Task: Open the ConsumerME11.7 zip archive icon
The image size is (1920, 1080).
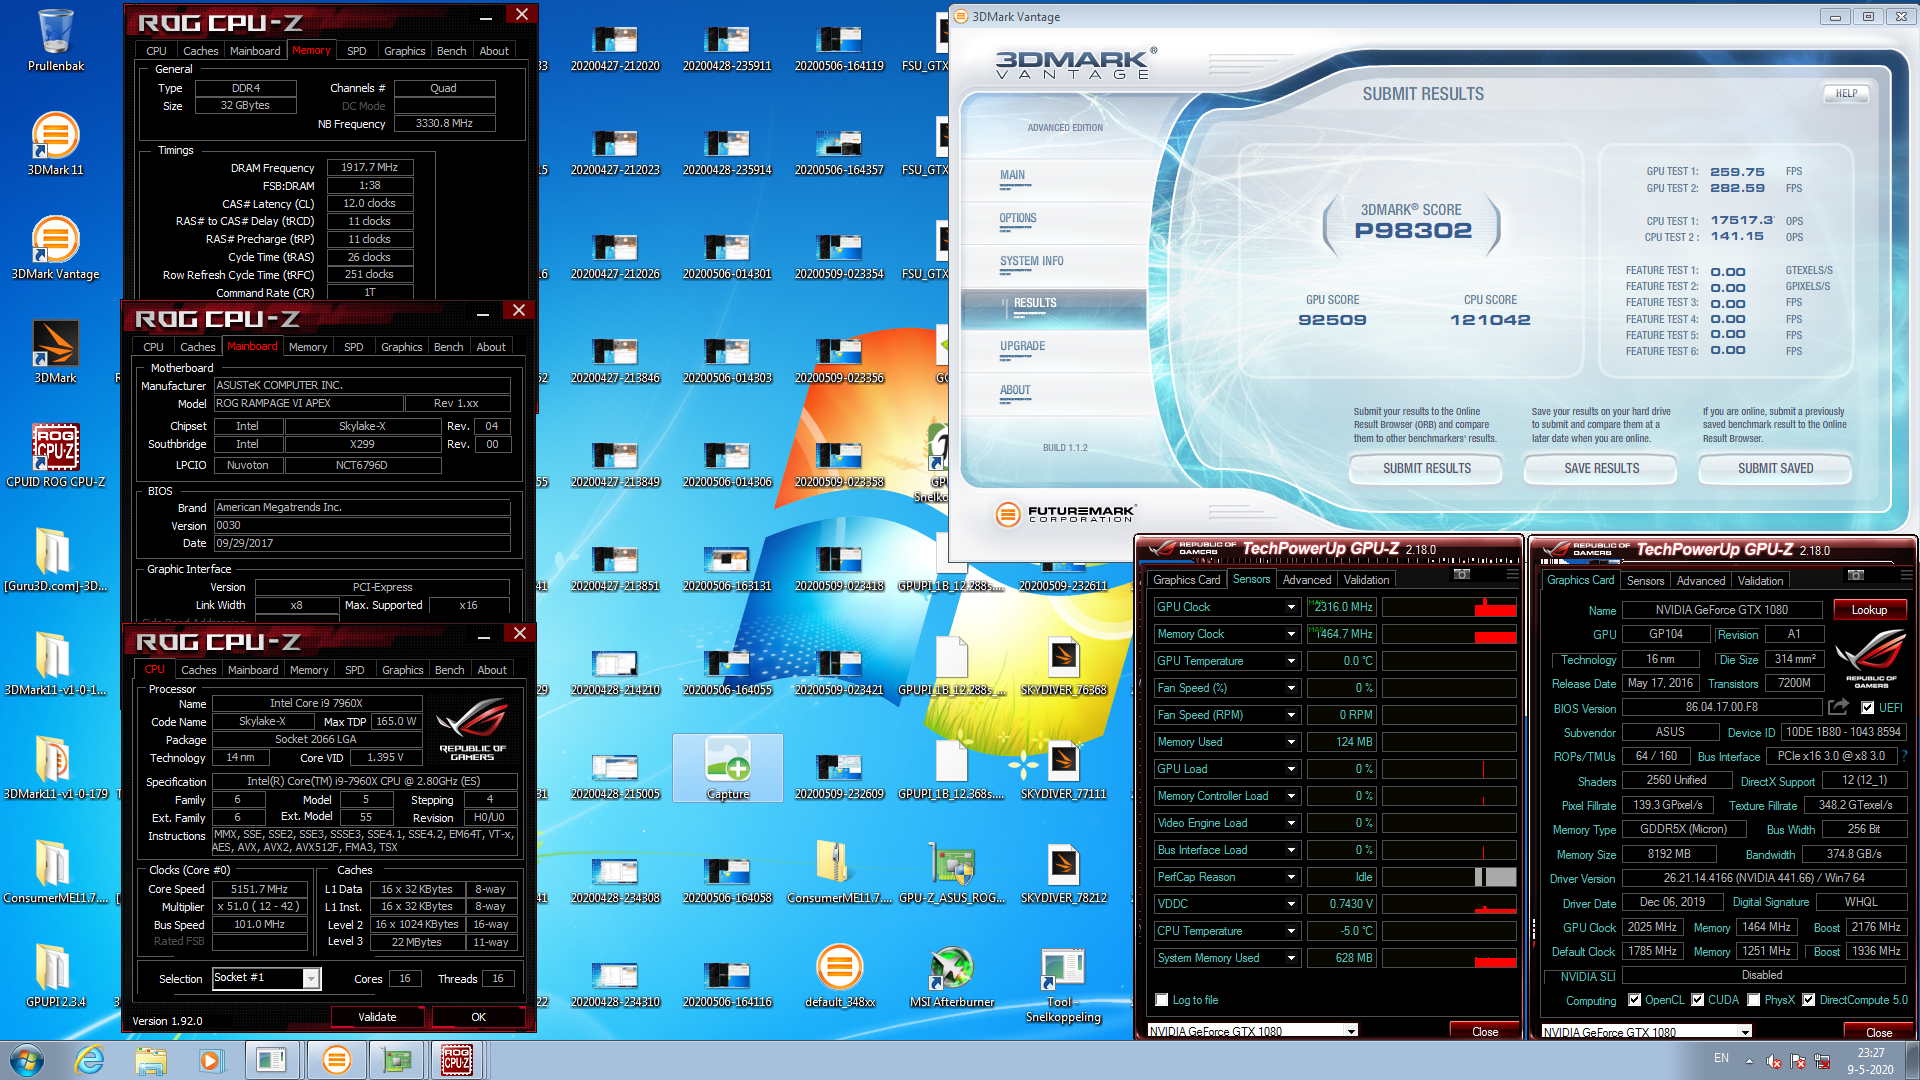Action: pyautogui.click(x=838, y=872)
